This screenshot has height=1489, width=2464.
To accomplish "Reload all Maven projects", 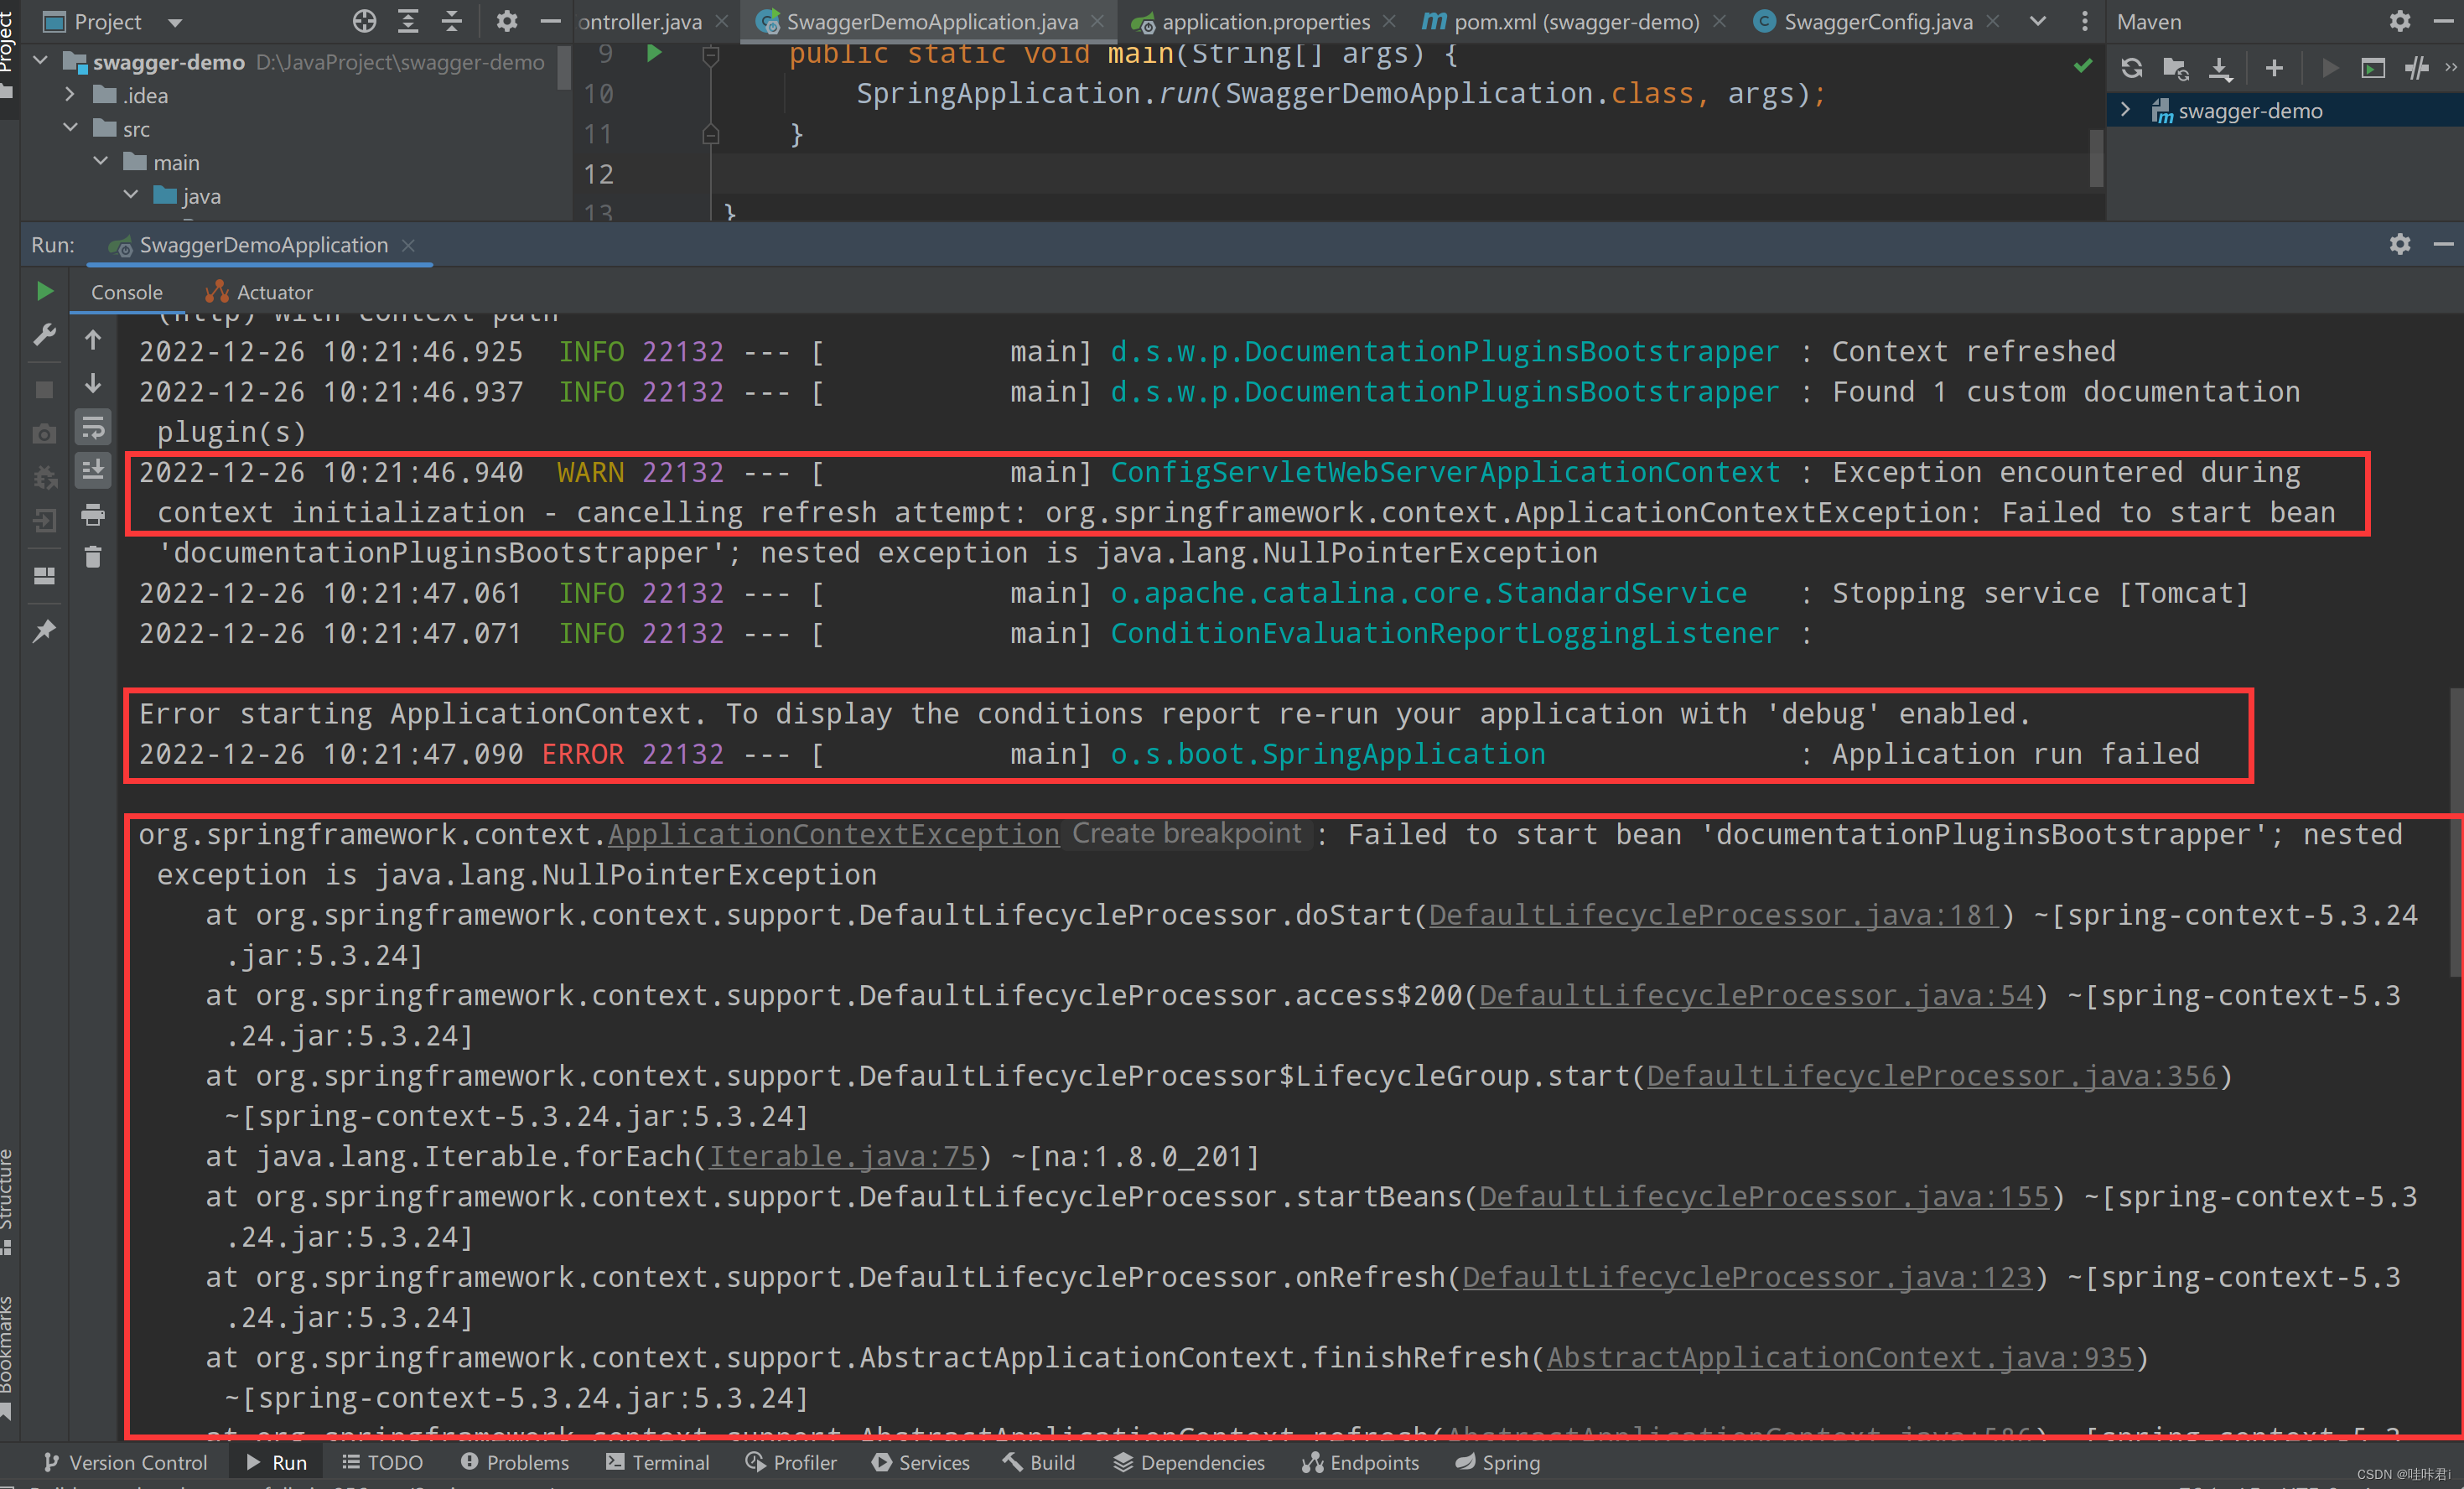I will tap(2132, 68).
